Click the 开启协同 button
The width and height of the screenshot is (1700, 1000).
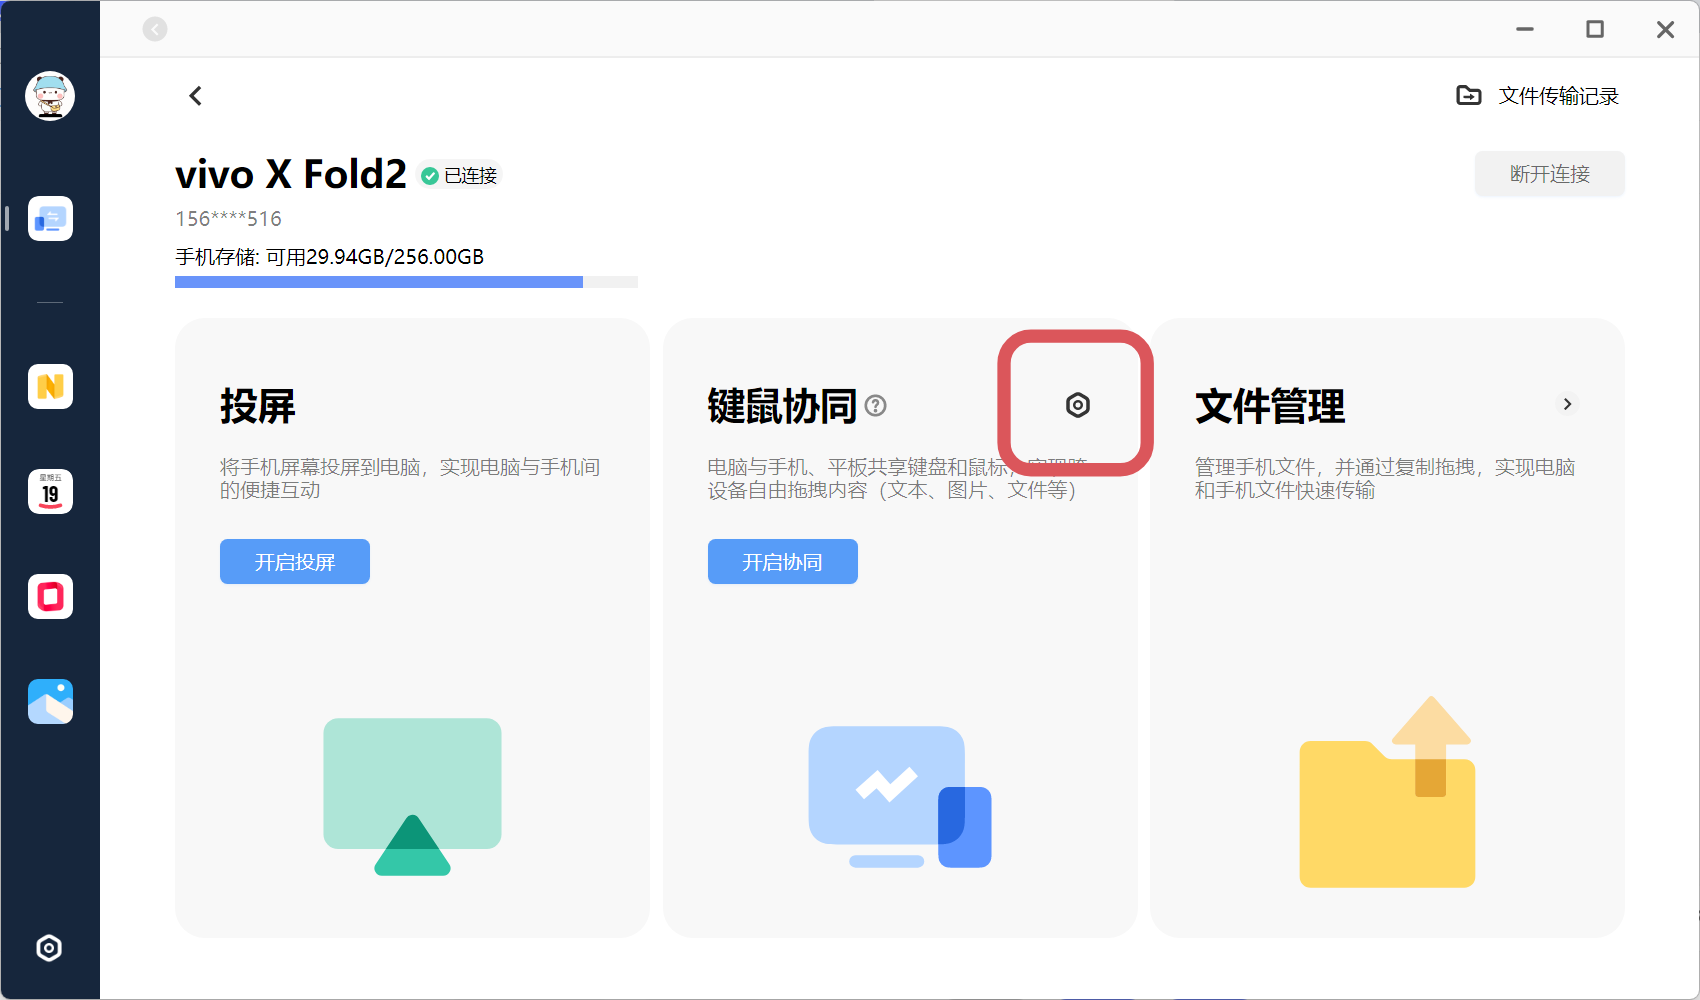pos(783,562)
